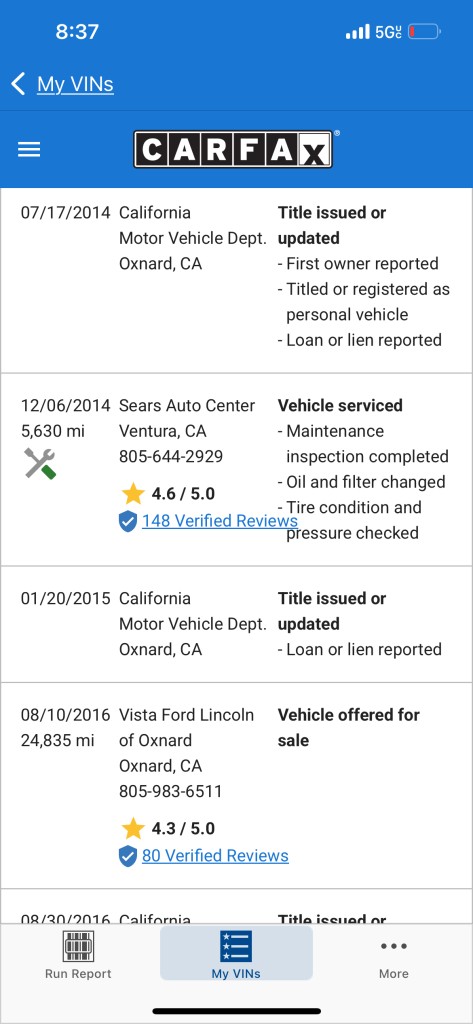Click the CARFAX logo
The height and width of the screenshot is (1024, 473).
[x=233, y=149]
